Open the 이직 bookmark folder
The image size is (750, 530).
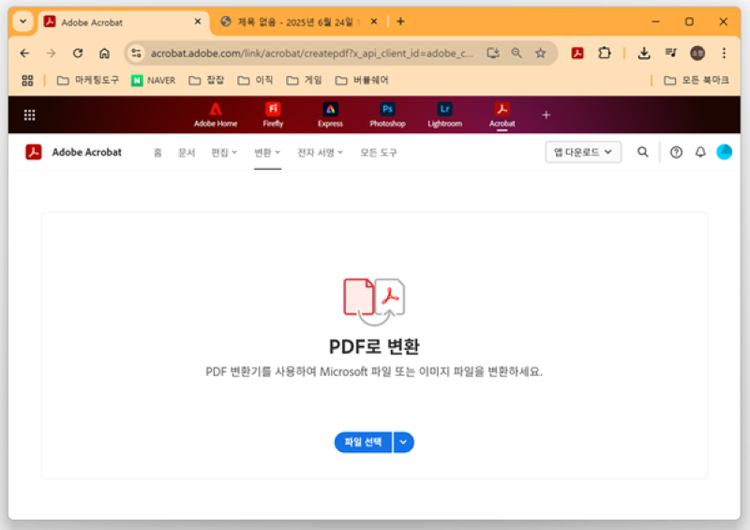coord(255,80)
